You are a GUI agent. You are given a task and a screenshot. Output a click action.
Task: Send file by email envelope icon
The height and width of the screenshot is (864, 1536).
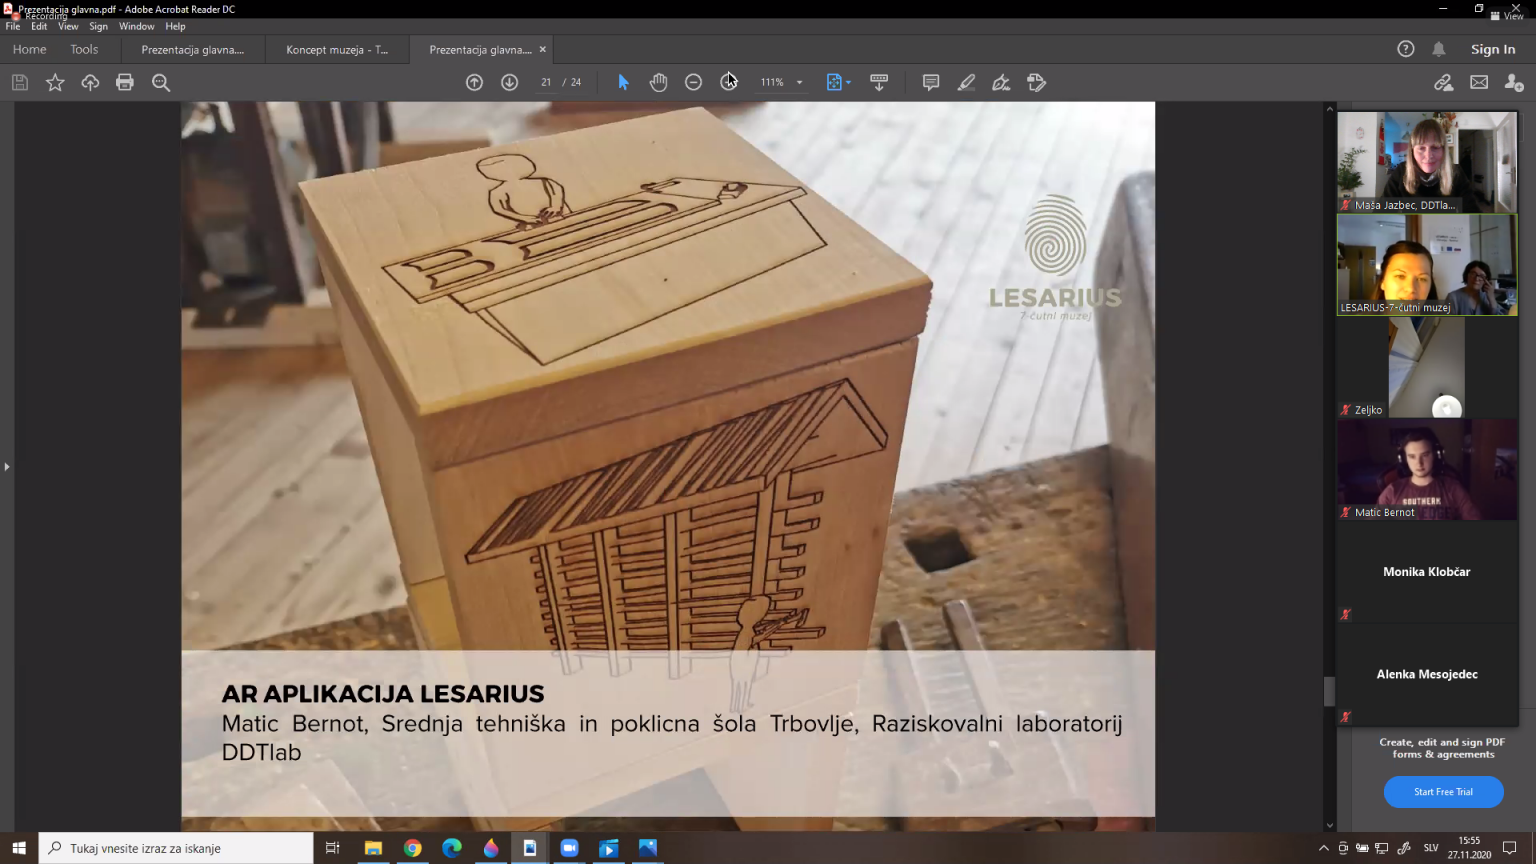click(x=1479, y=82)
